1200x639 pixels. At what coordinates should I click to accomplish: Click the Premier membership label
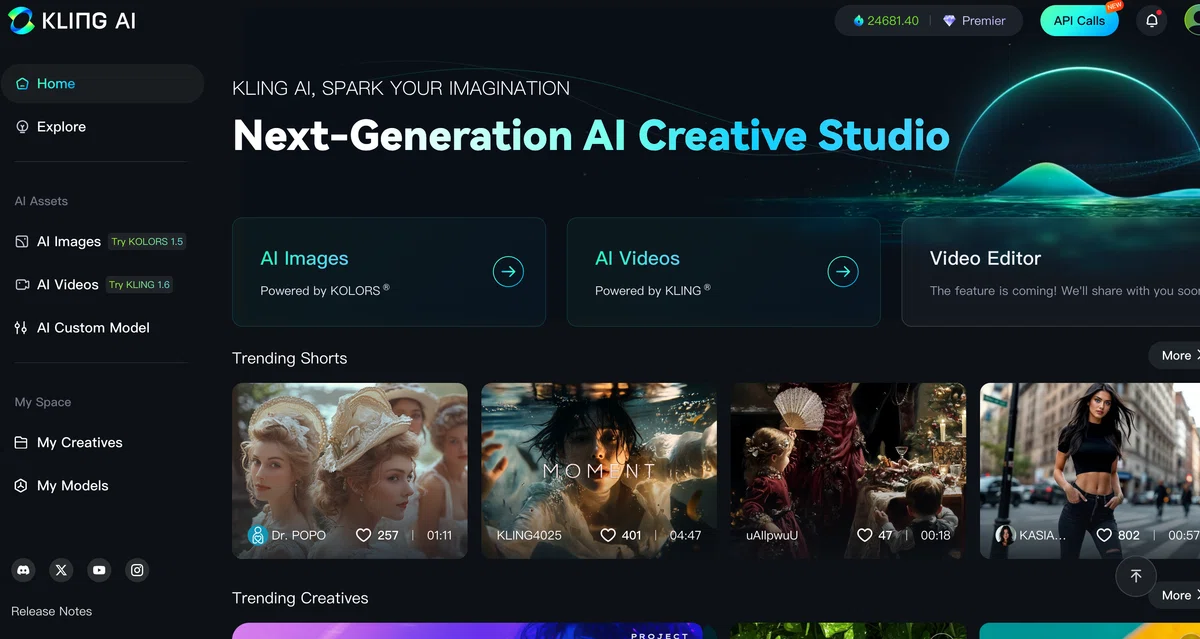point(983,20)
